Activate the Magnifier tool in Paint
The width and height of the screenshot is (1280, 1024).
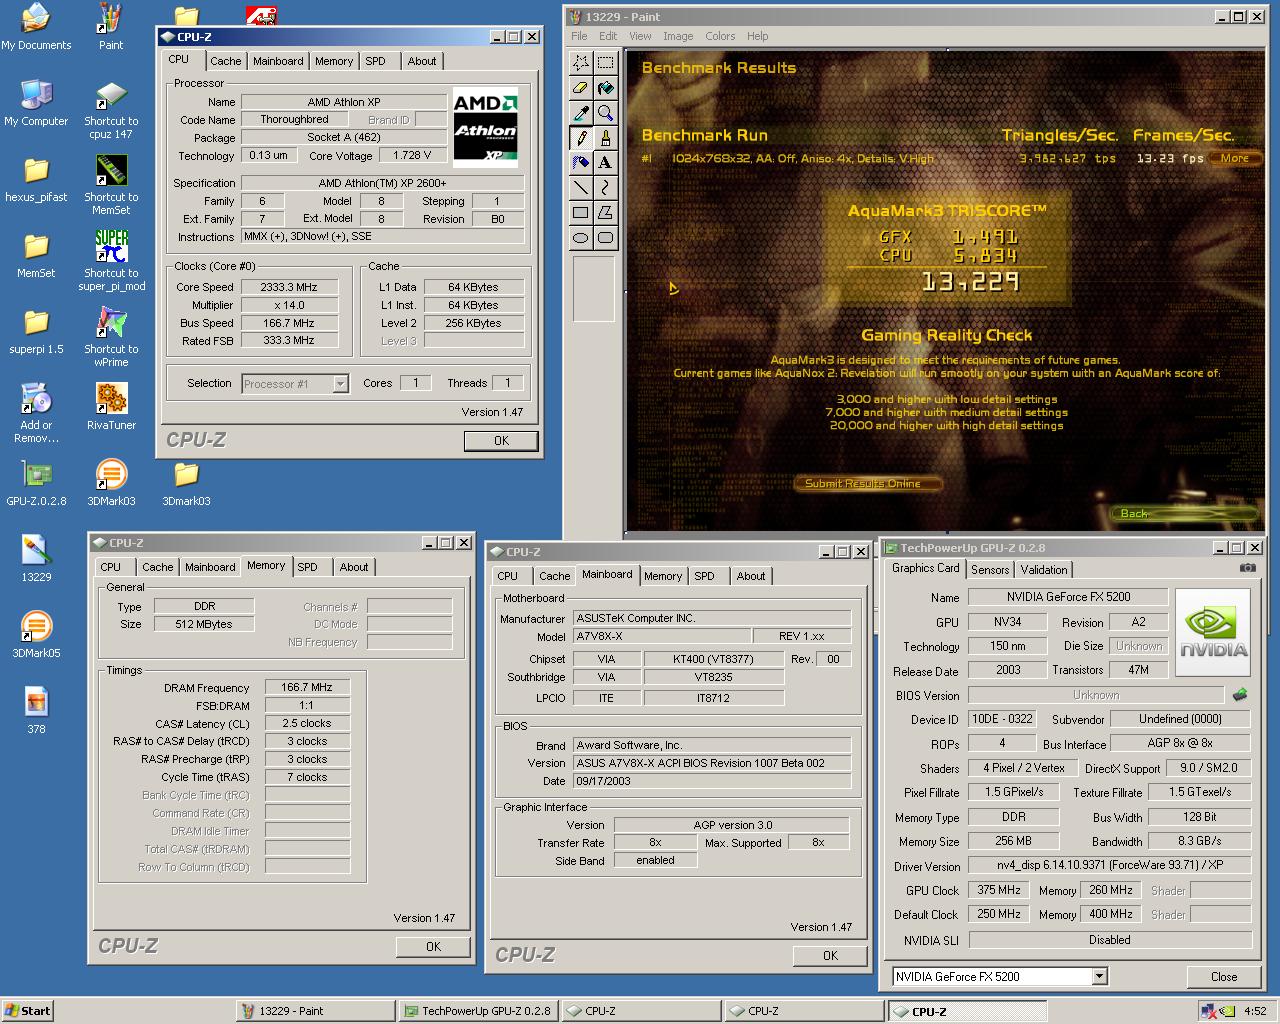pyautogui.click(x=605, y=112)
